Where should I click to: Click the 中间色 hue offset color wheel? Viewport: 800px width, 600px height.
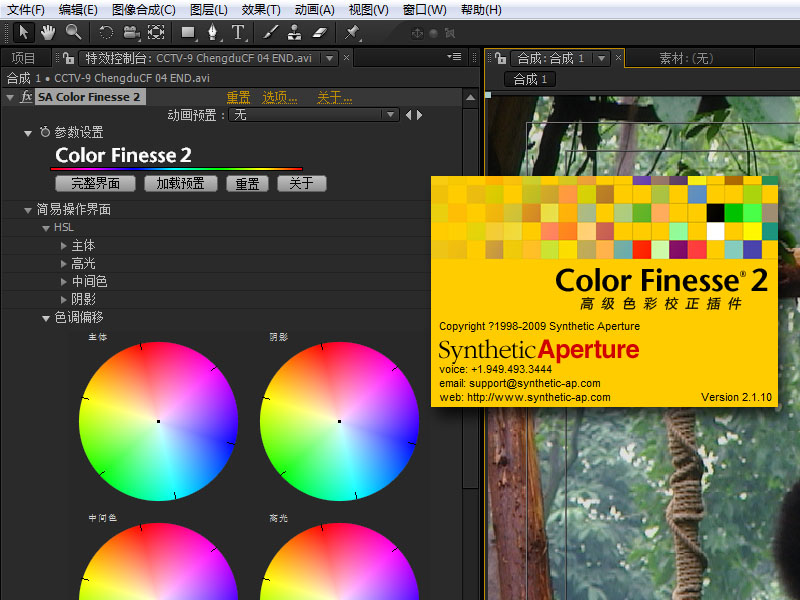pos(159,561)
